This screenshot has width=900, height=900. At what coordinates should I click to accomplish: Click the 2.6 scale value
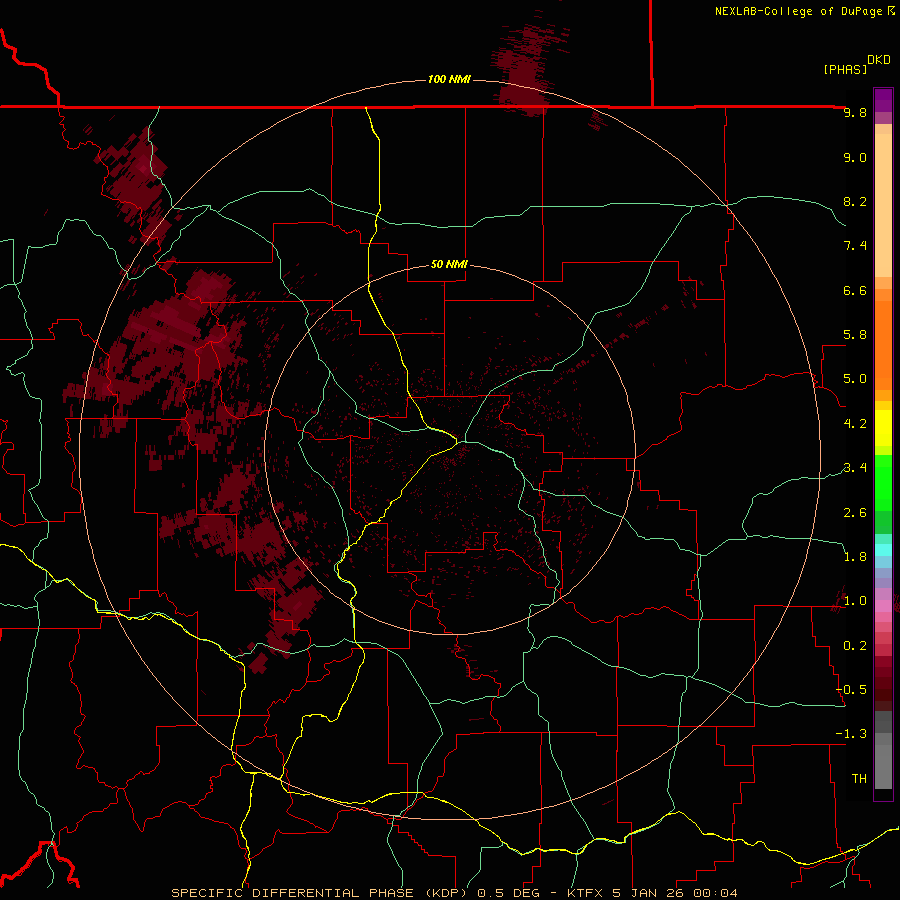(x=855, y=513)
